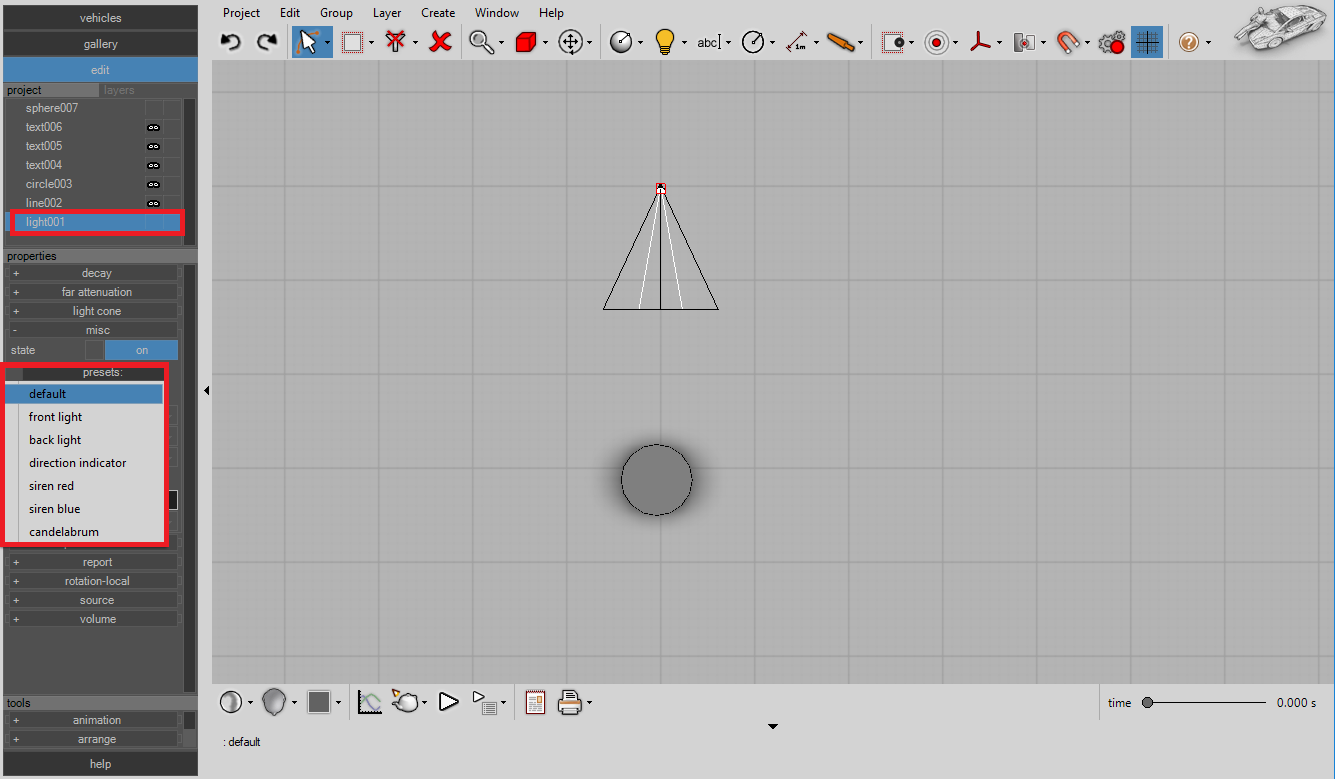Open dropdown arrow next to red cube
The image size is (1335, 779).
[x=545, y=43]
